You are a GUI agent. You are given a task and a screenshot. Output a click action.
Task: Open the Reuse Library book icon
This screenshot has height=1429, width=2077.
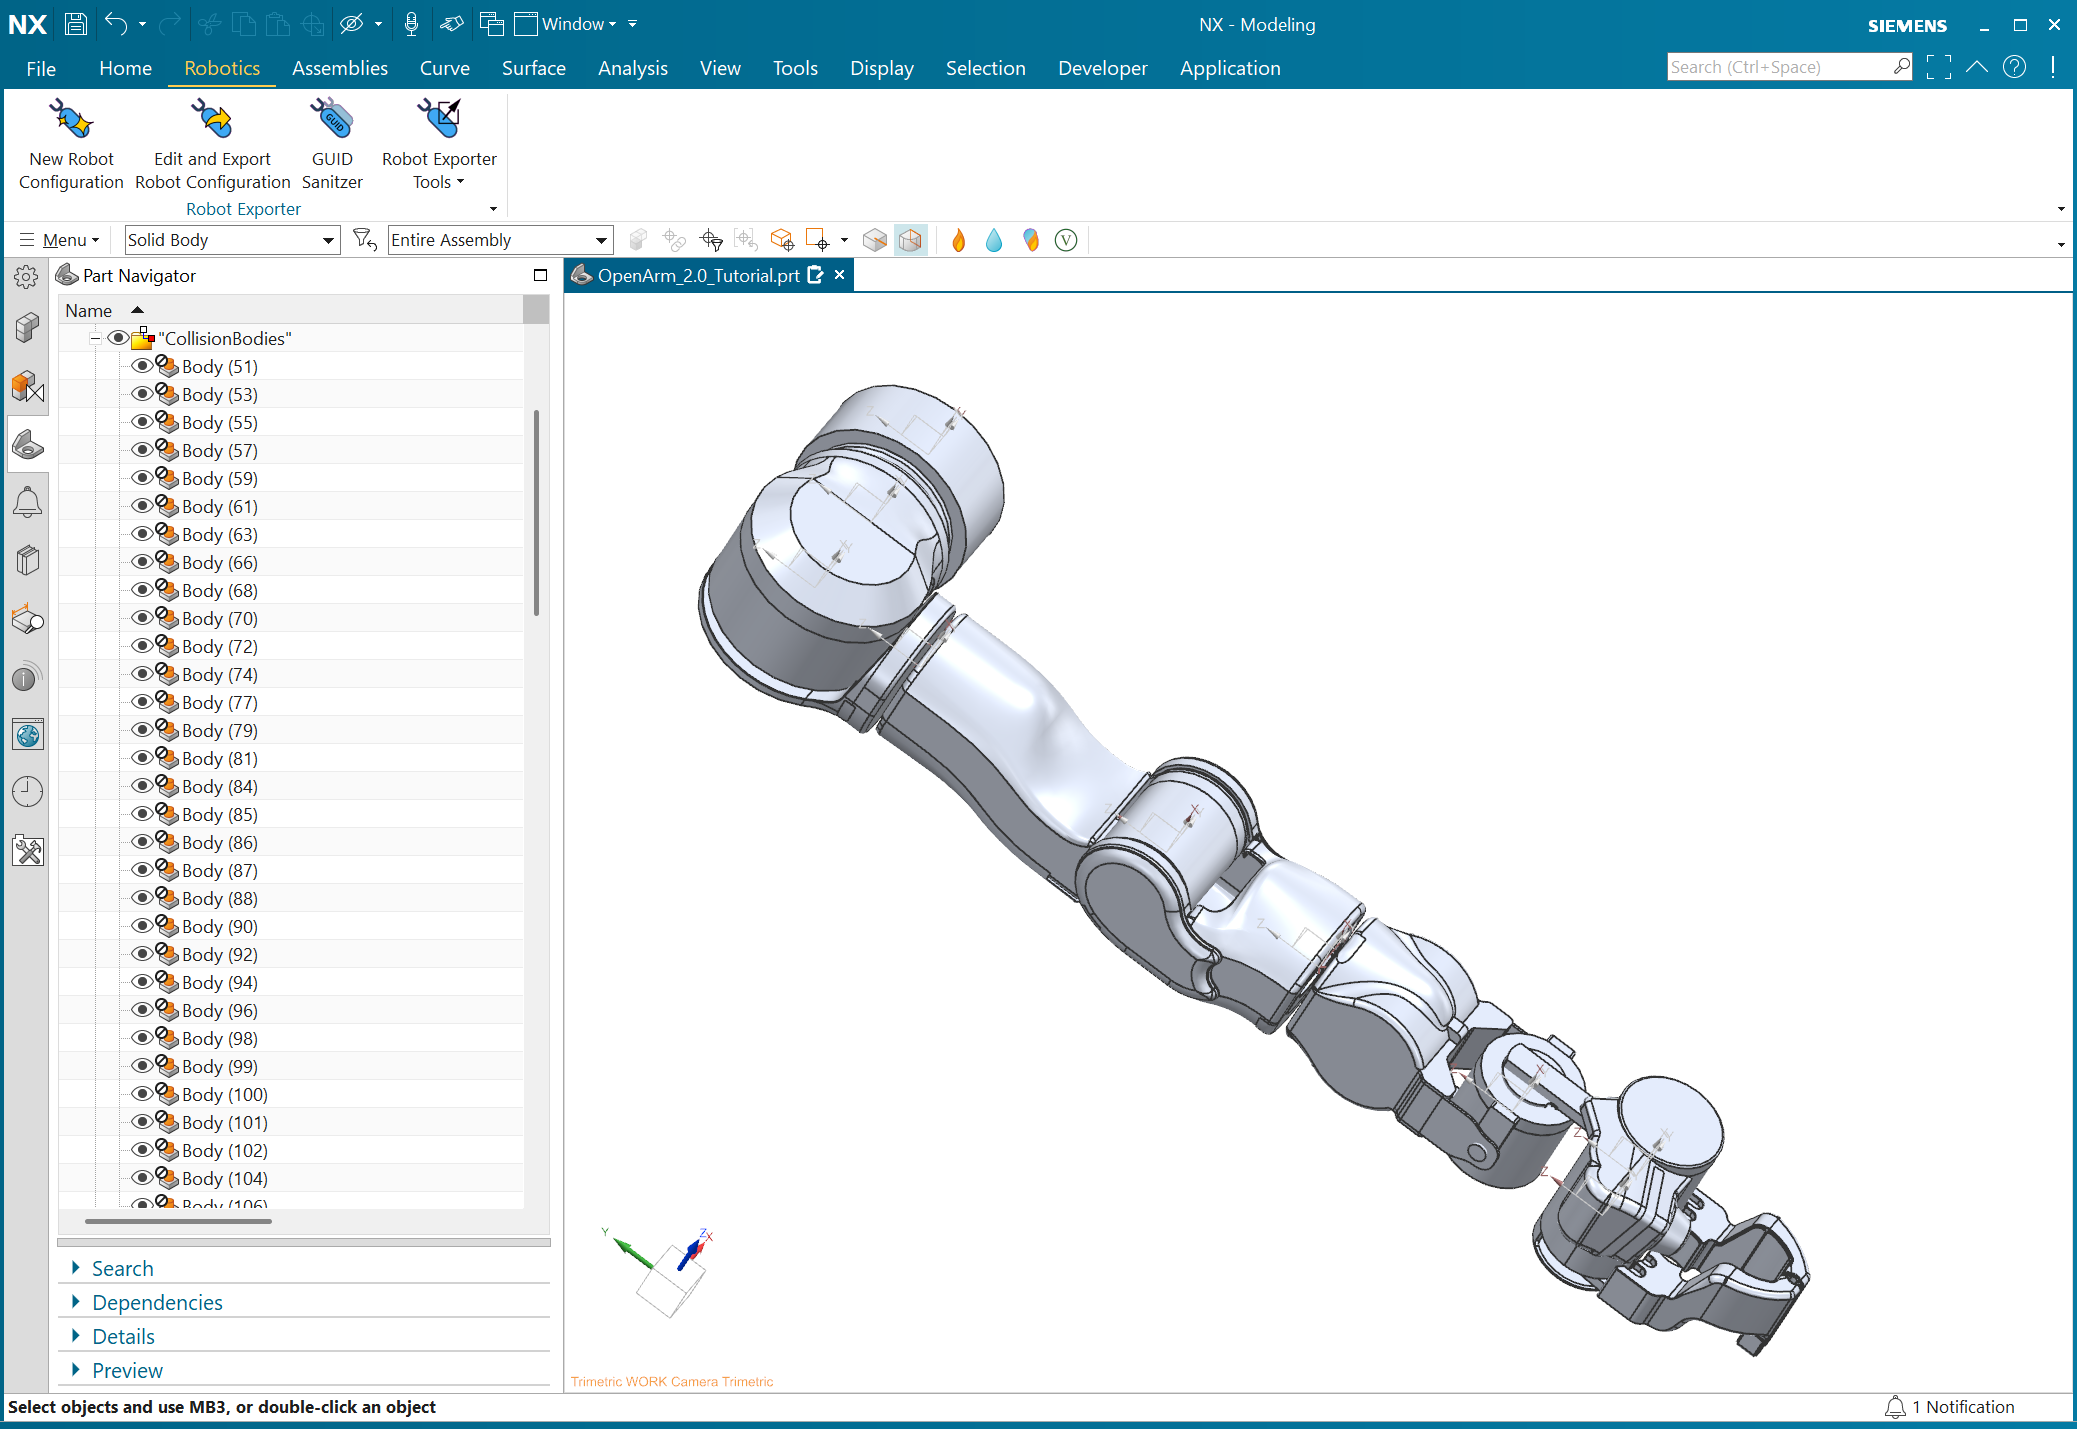[27, 561]
